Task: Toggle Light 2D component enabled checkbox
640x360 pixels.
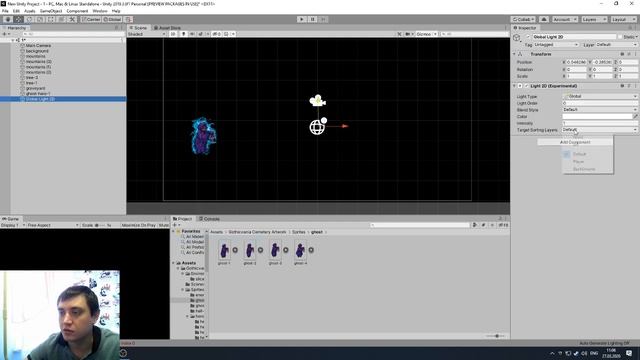Action: point(526,86)
